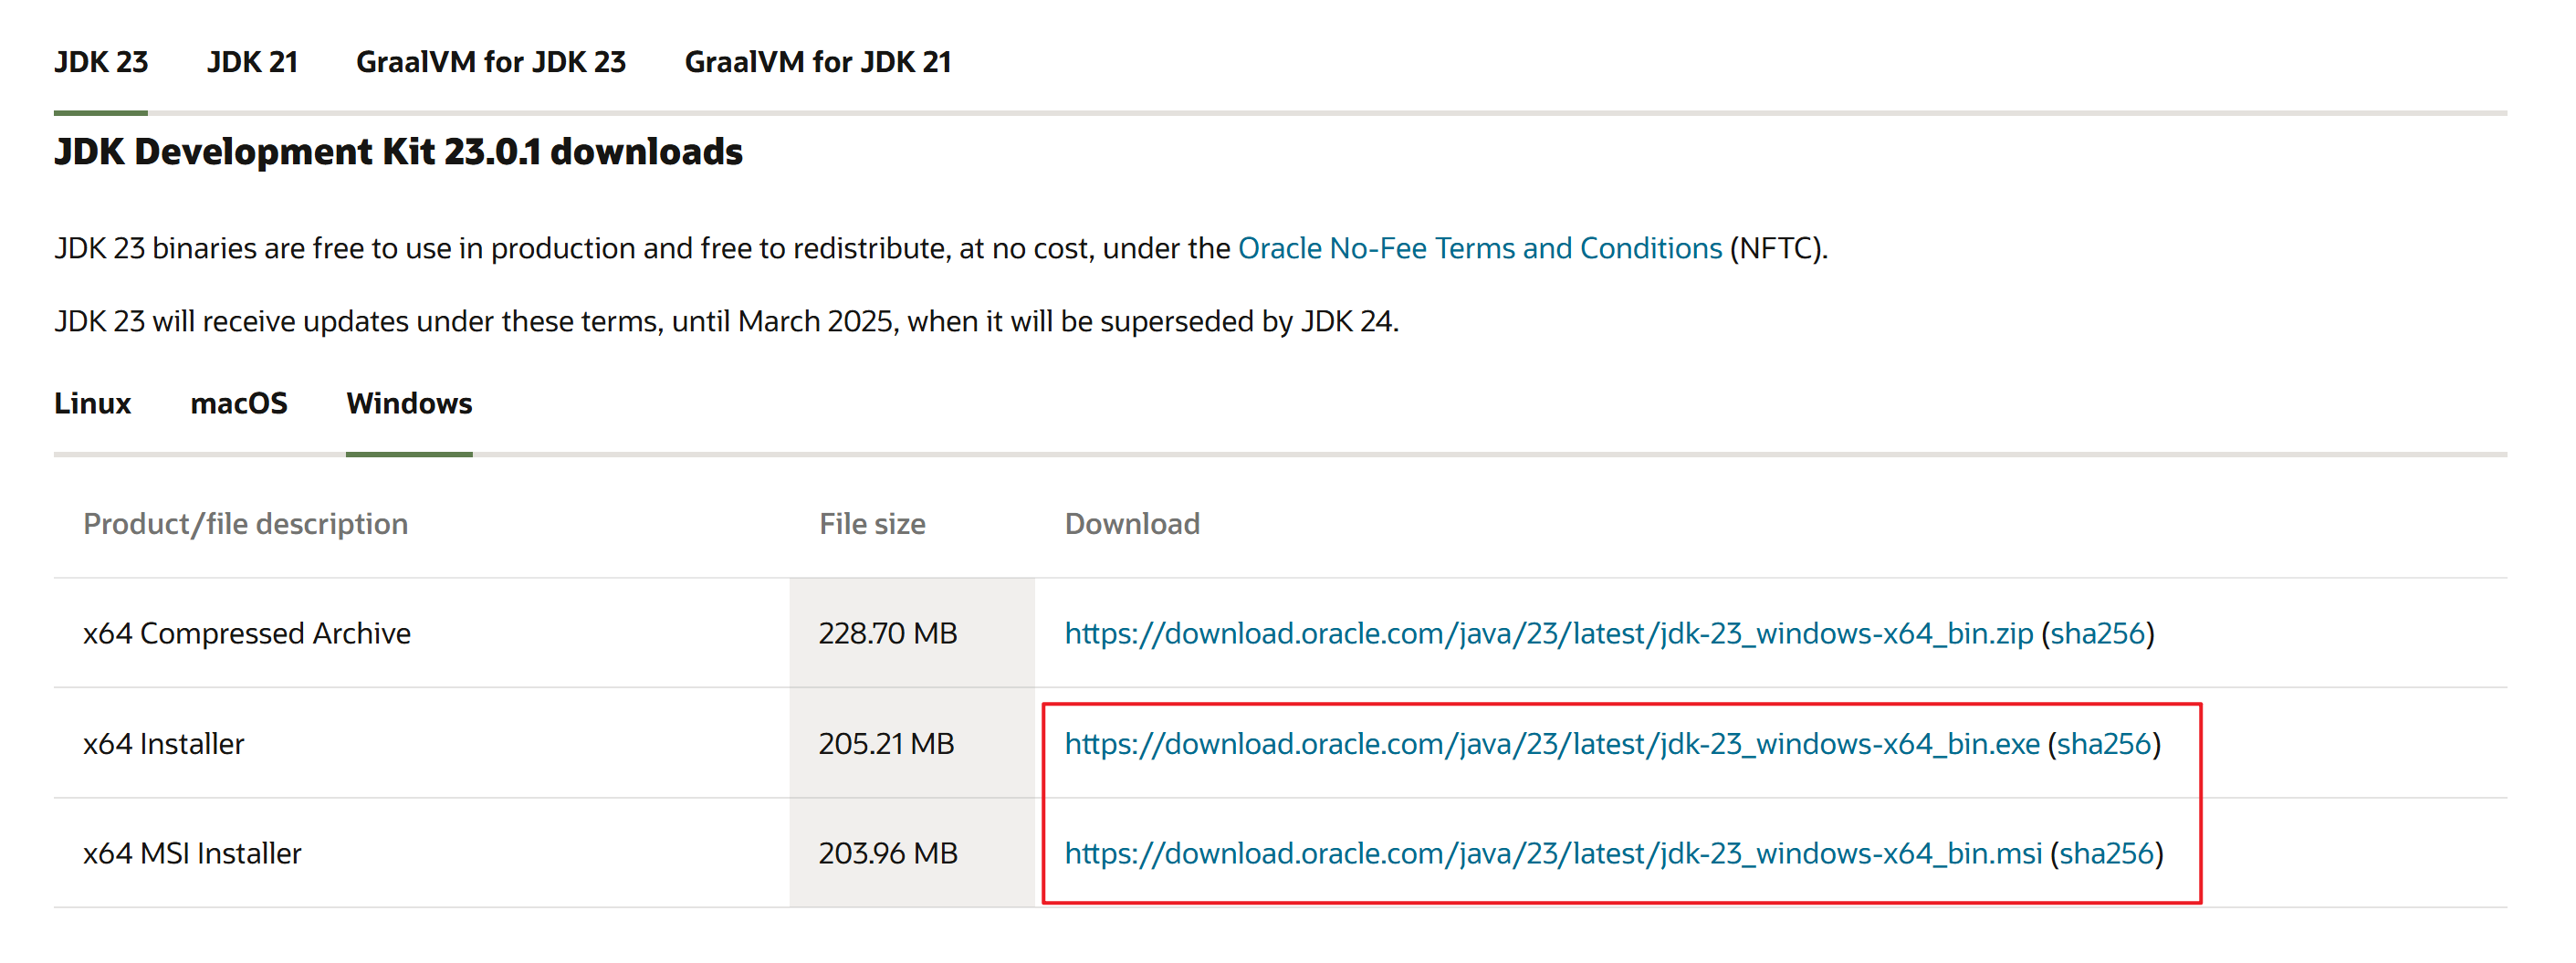Open sha256 link for the exe installer
Viewport: 2576px width, 963px height.
coord(2103,743)
